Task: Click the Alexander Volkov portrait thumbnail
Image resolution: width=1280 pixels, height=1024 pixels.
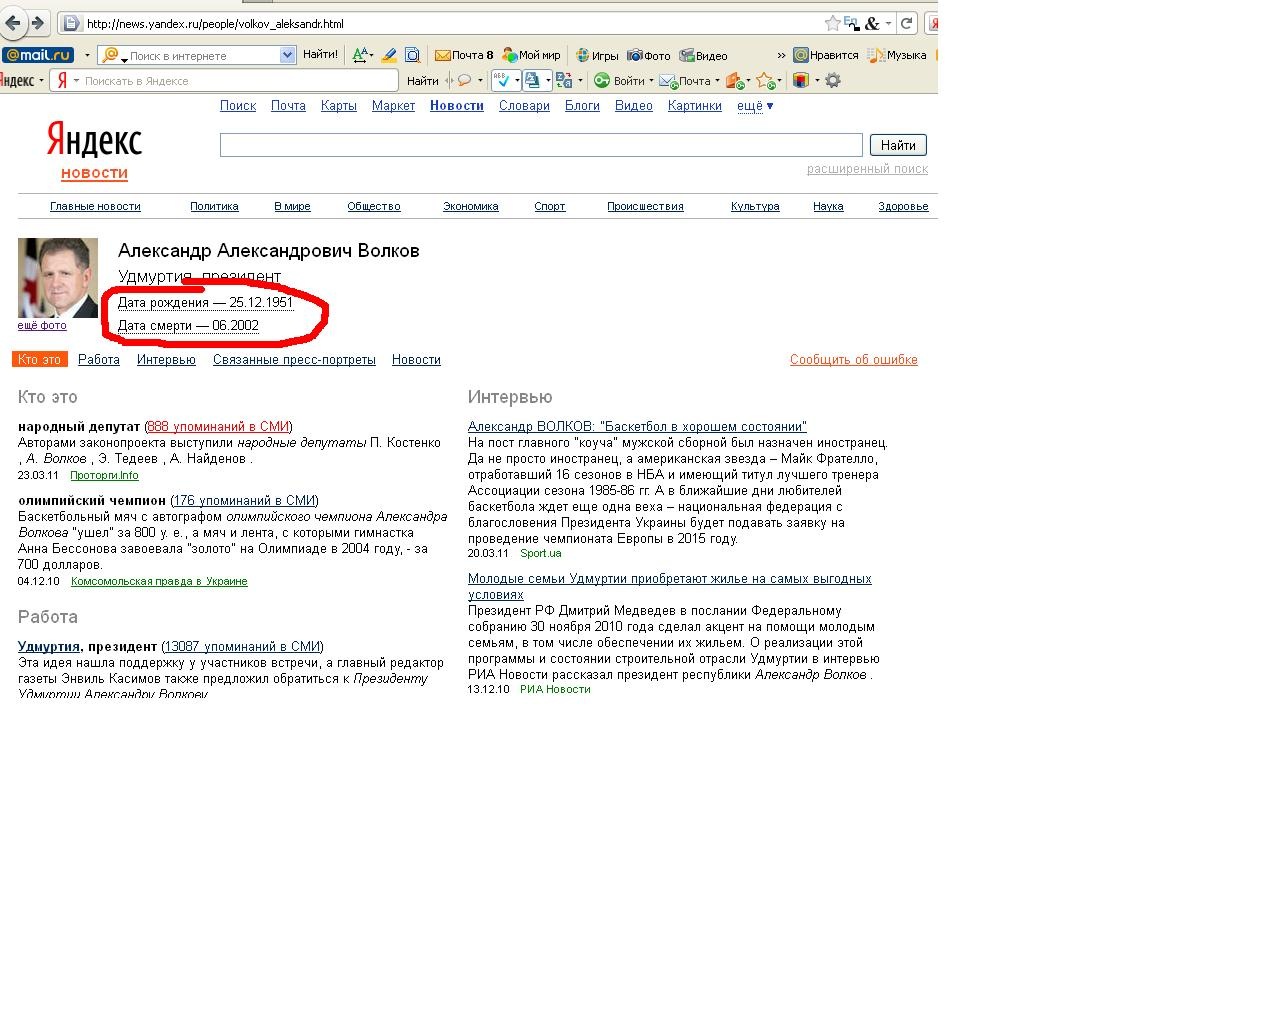Action: pyautogui.click(x=58, y=277)
